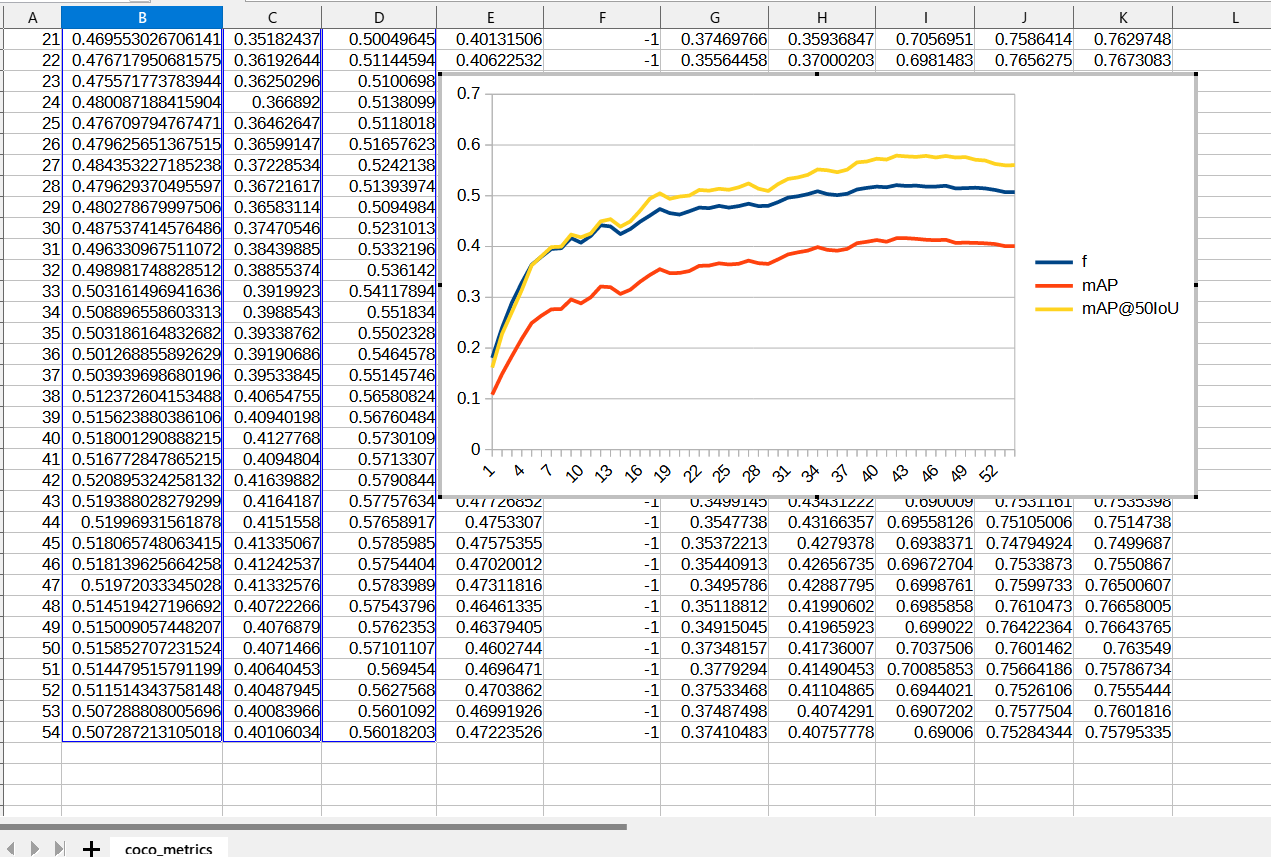Add a new sheet with the plus button
Screen dimensions: 1271x857
pos(91,848)
